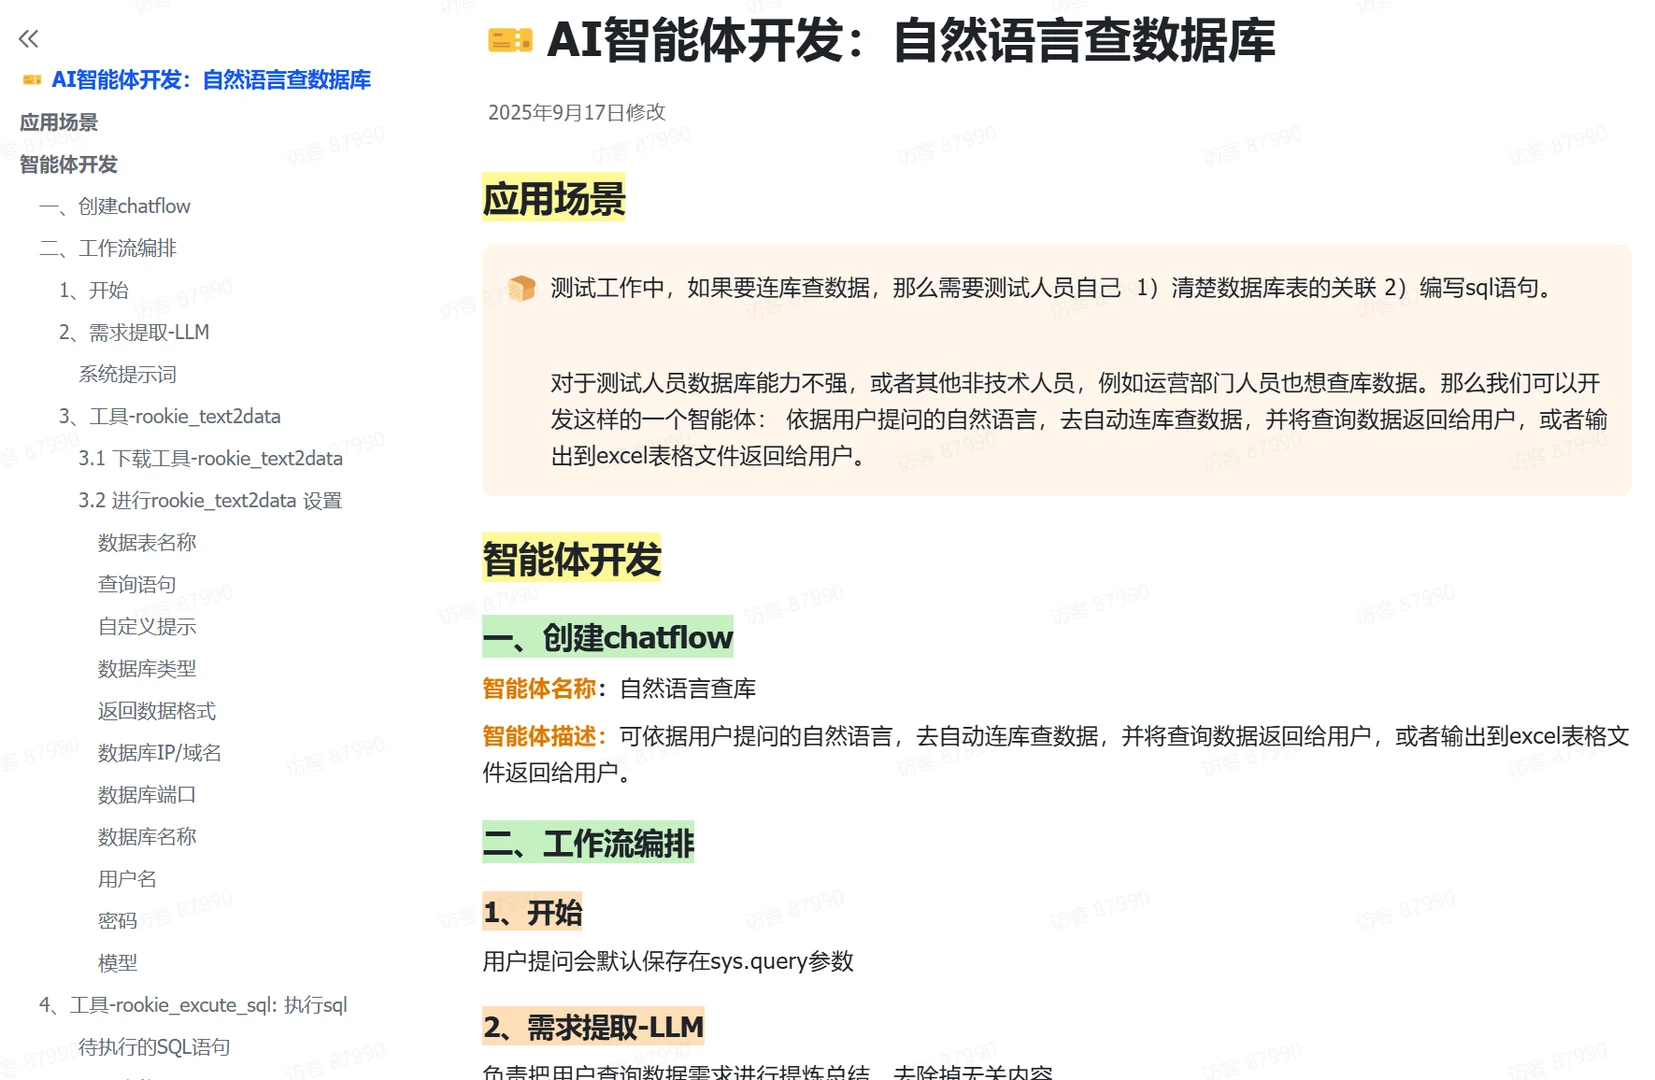Viewport: 1655px width, 1080px height.
Task: Click the orange label 智能体名称
Action: click(539, 688)
